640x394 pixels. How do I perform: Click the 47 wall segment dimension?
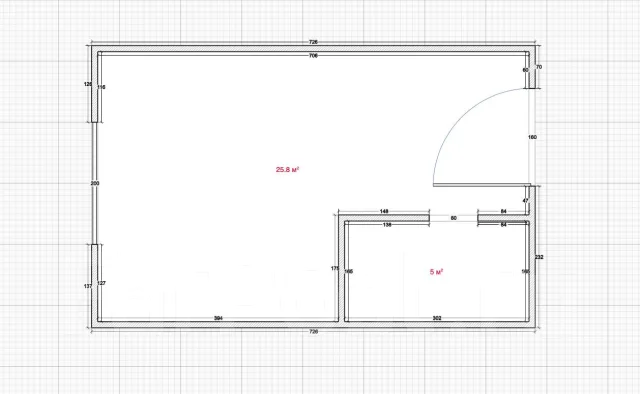(x=526, y=200)
